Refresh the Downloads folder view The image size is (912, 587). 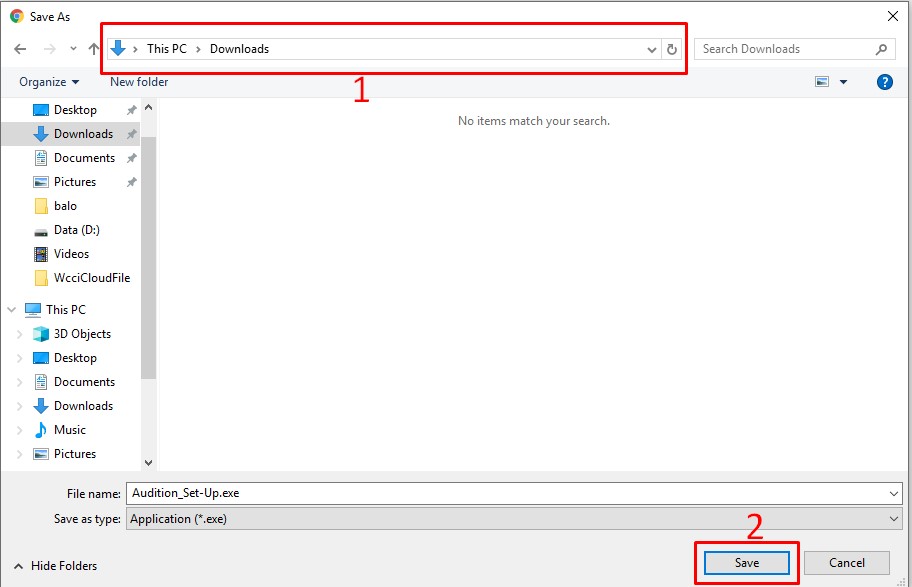coord(672,49)
